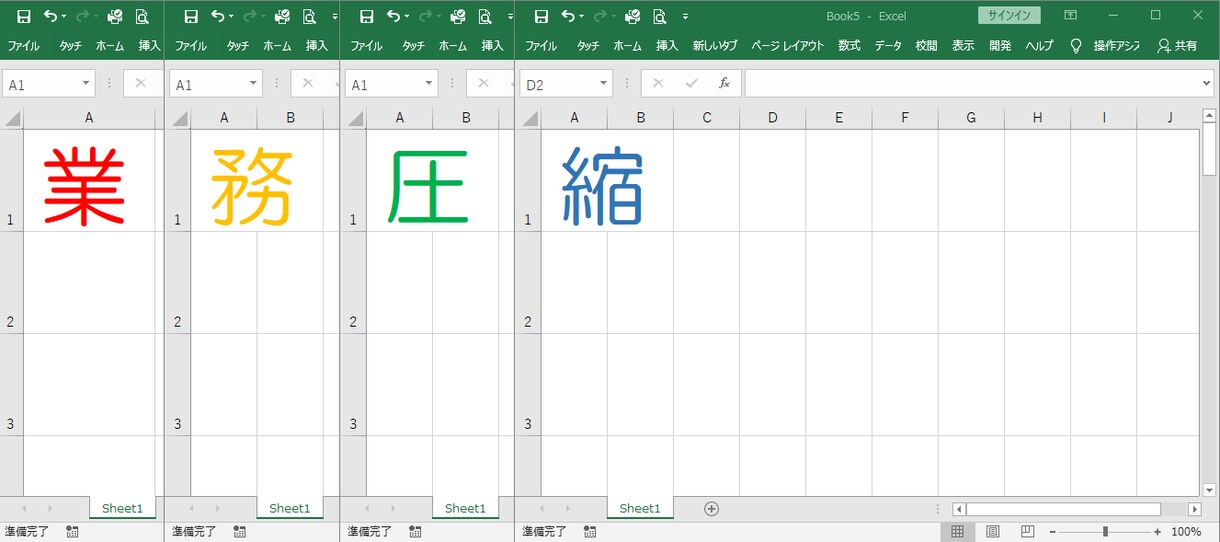
Task: Click the 共有 share button
Action: click(x=1177, y=46)
